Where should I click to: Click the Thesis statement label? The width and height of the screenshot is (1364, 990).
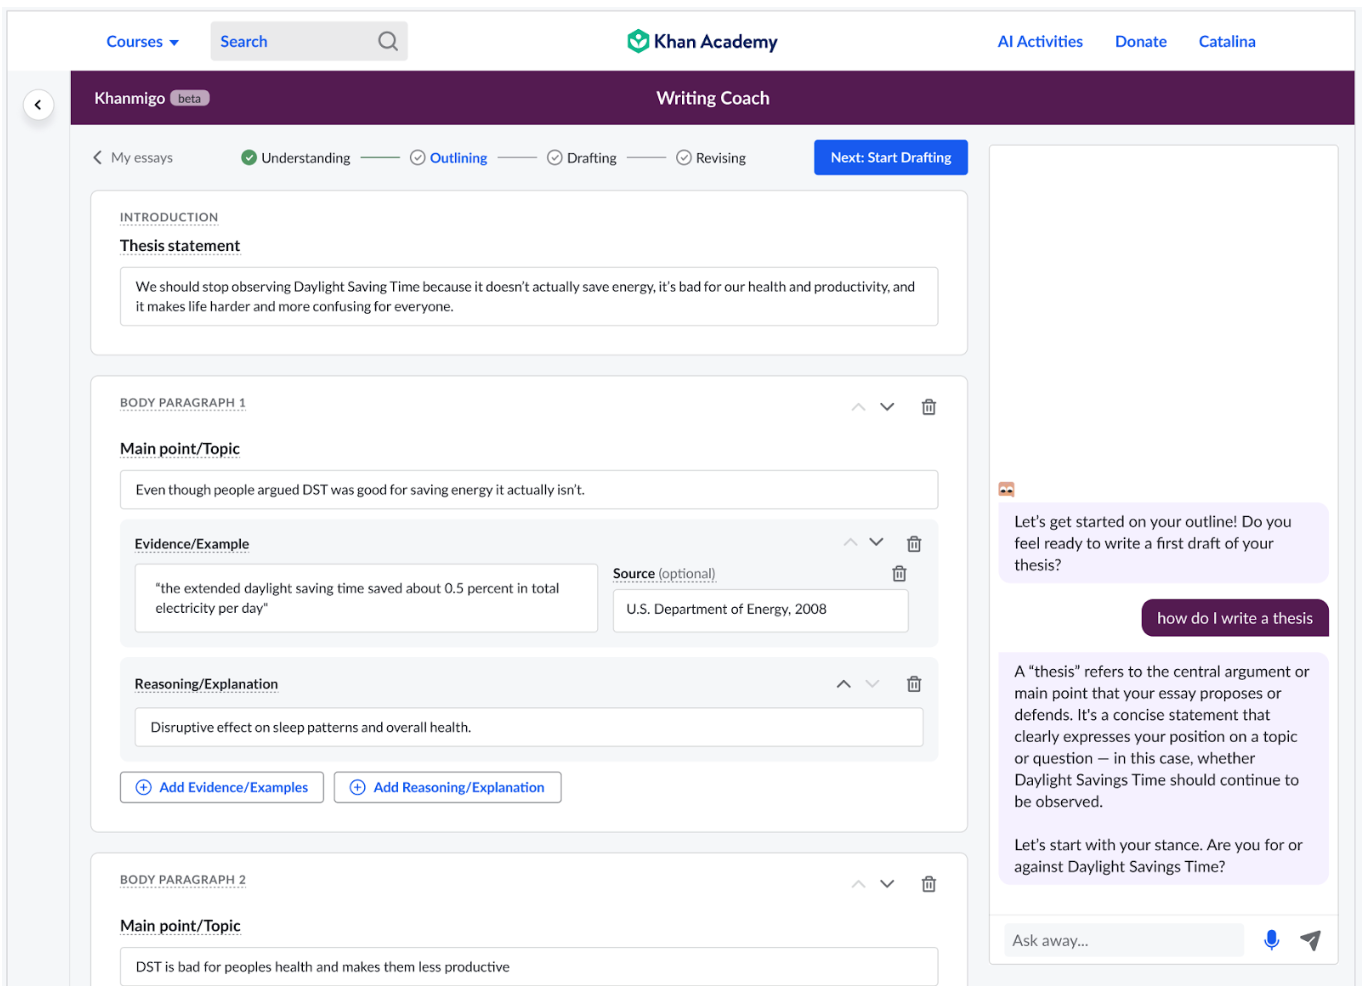tap(180, 246)
